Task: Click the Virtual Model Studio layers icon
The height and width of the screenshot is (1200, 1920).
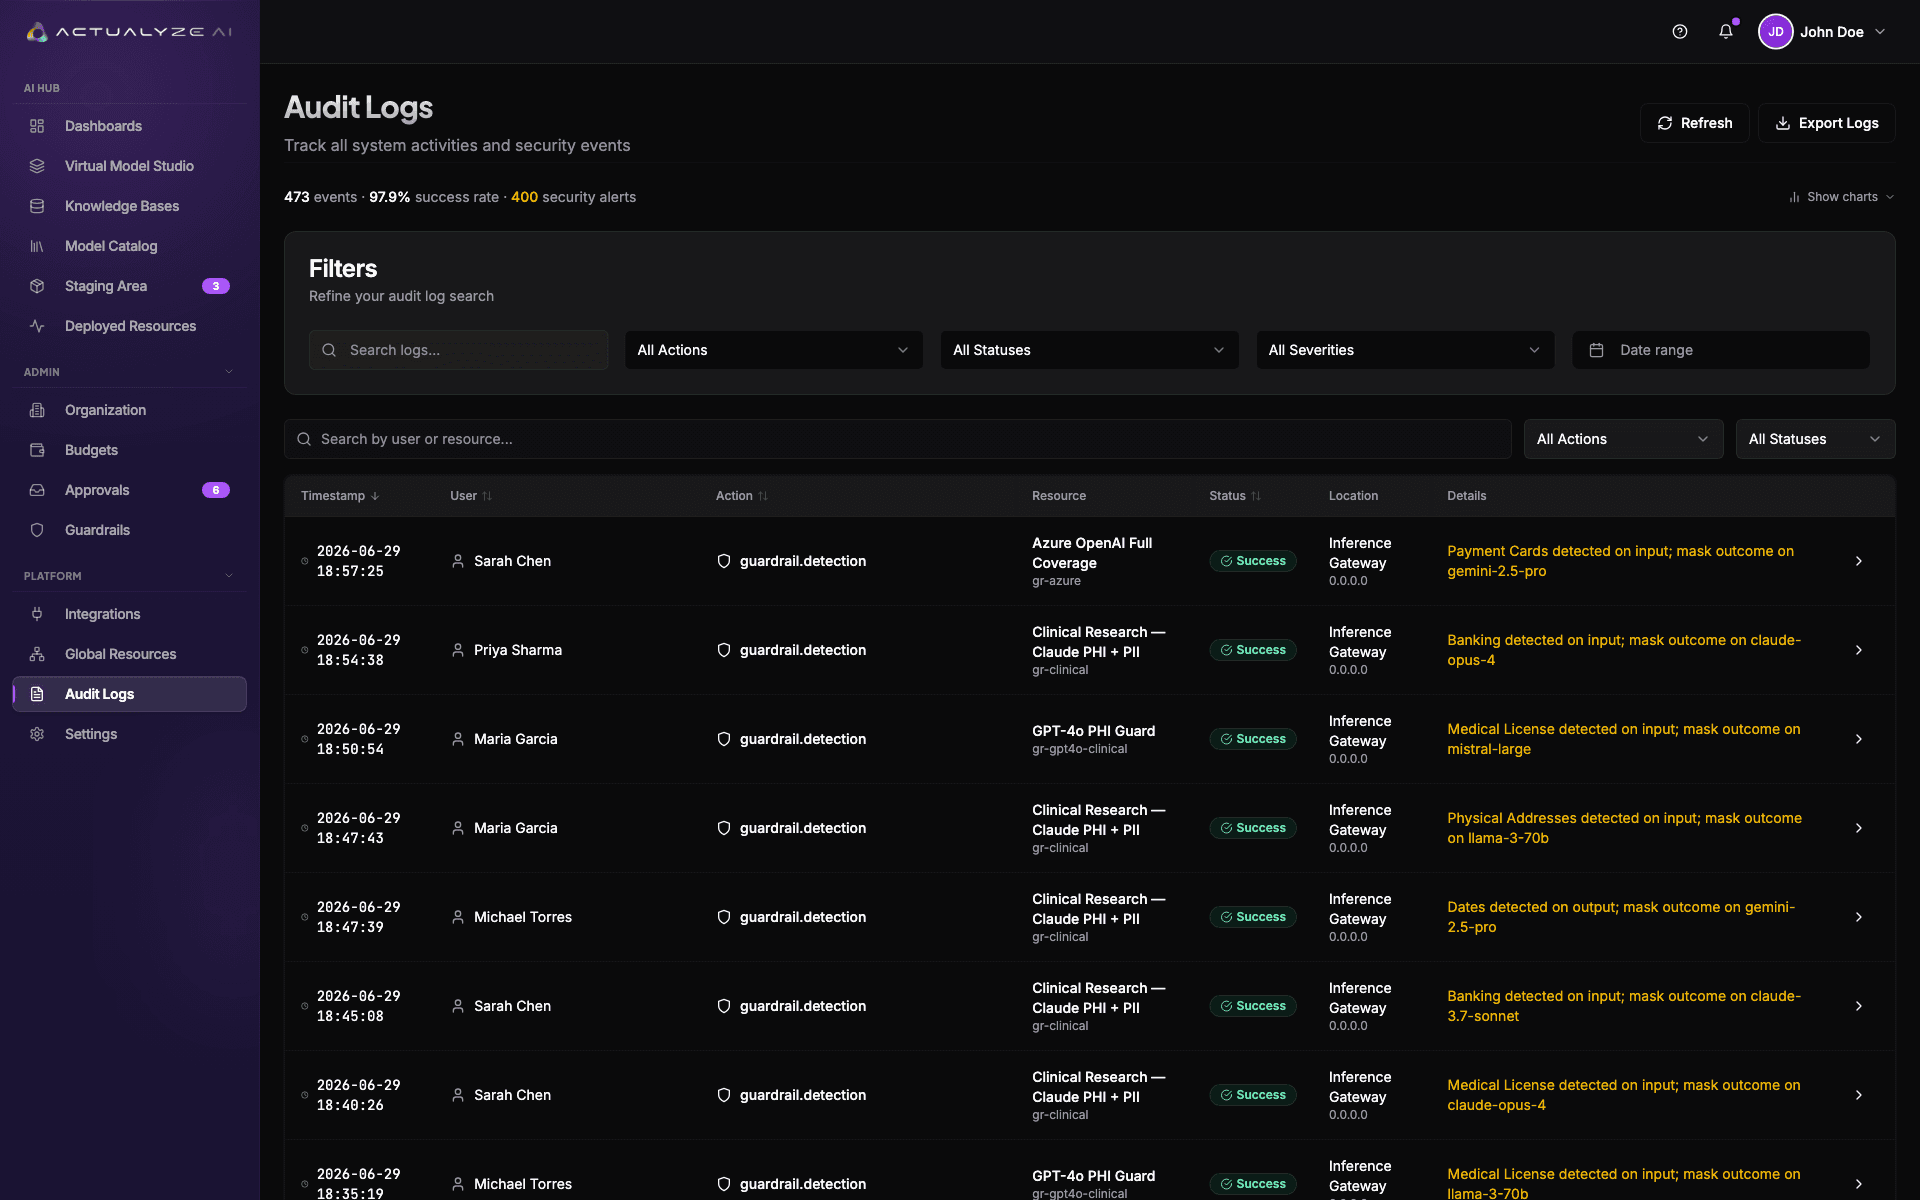Action: 37,166
